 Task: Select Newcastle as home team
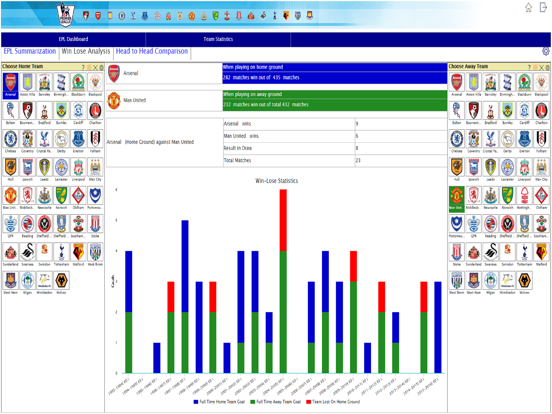[x=44, y=197]
